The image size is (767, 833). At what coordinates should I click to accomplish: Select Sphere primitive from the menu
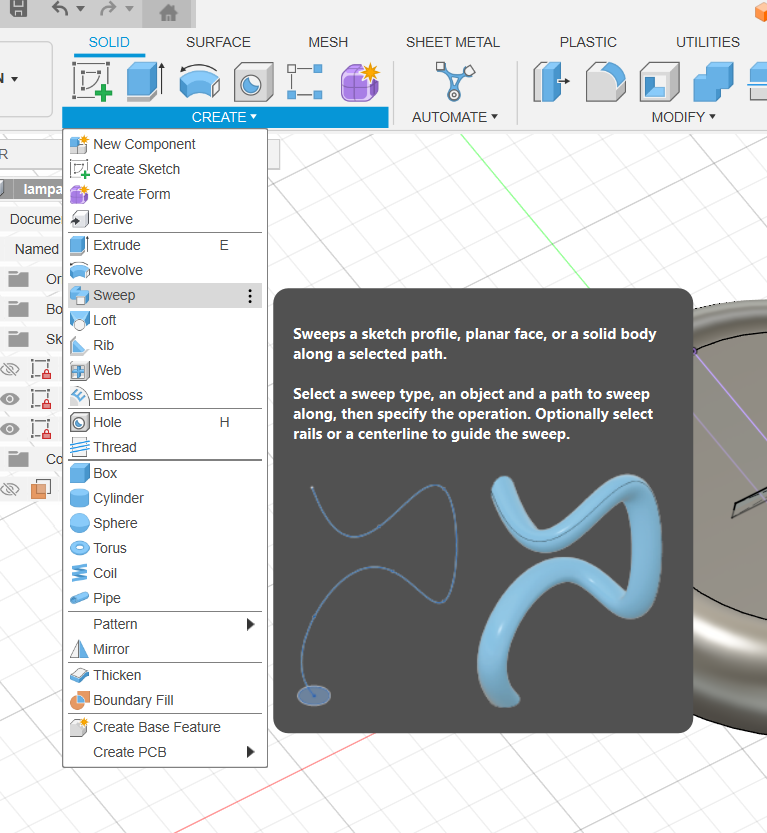tap(165, 523)
